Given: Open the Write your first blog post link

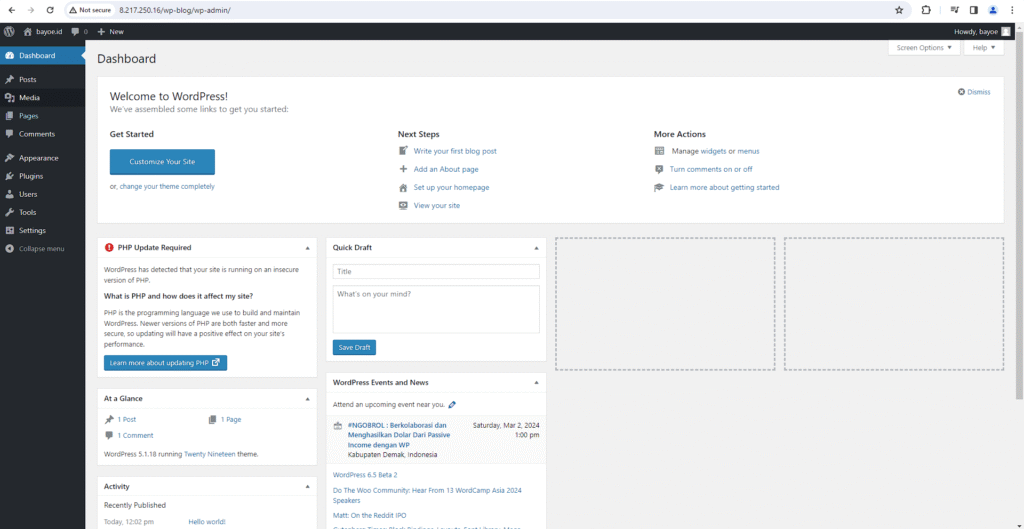Looking at the screenshot, I should point(455,151).
